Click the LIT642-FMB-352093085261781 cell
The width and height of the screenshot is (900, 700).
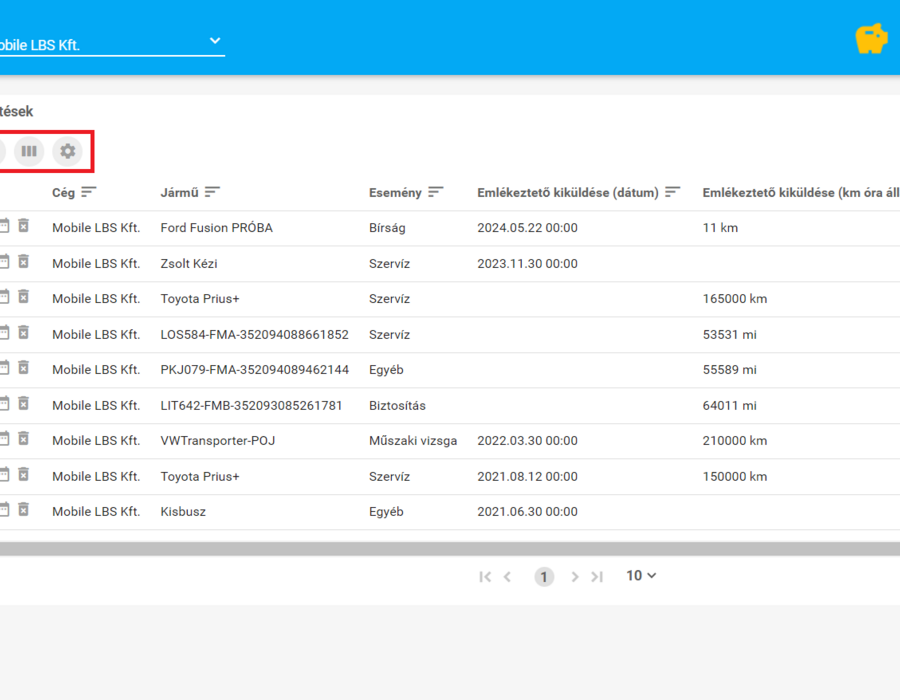point(251,406)
